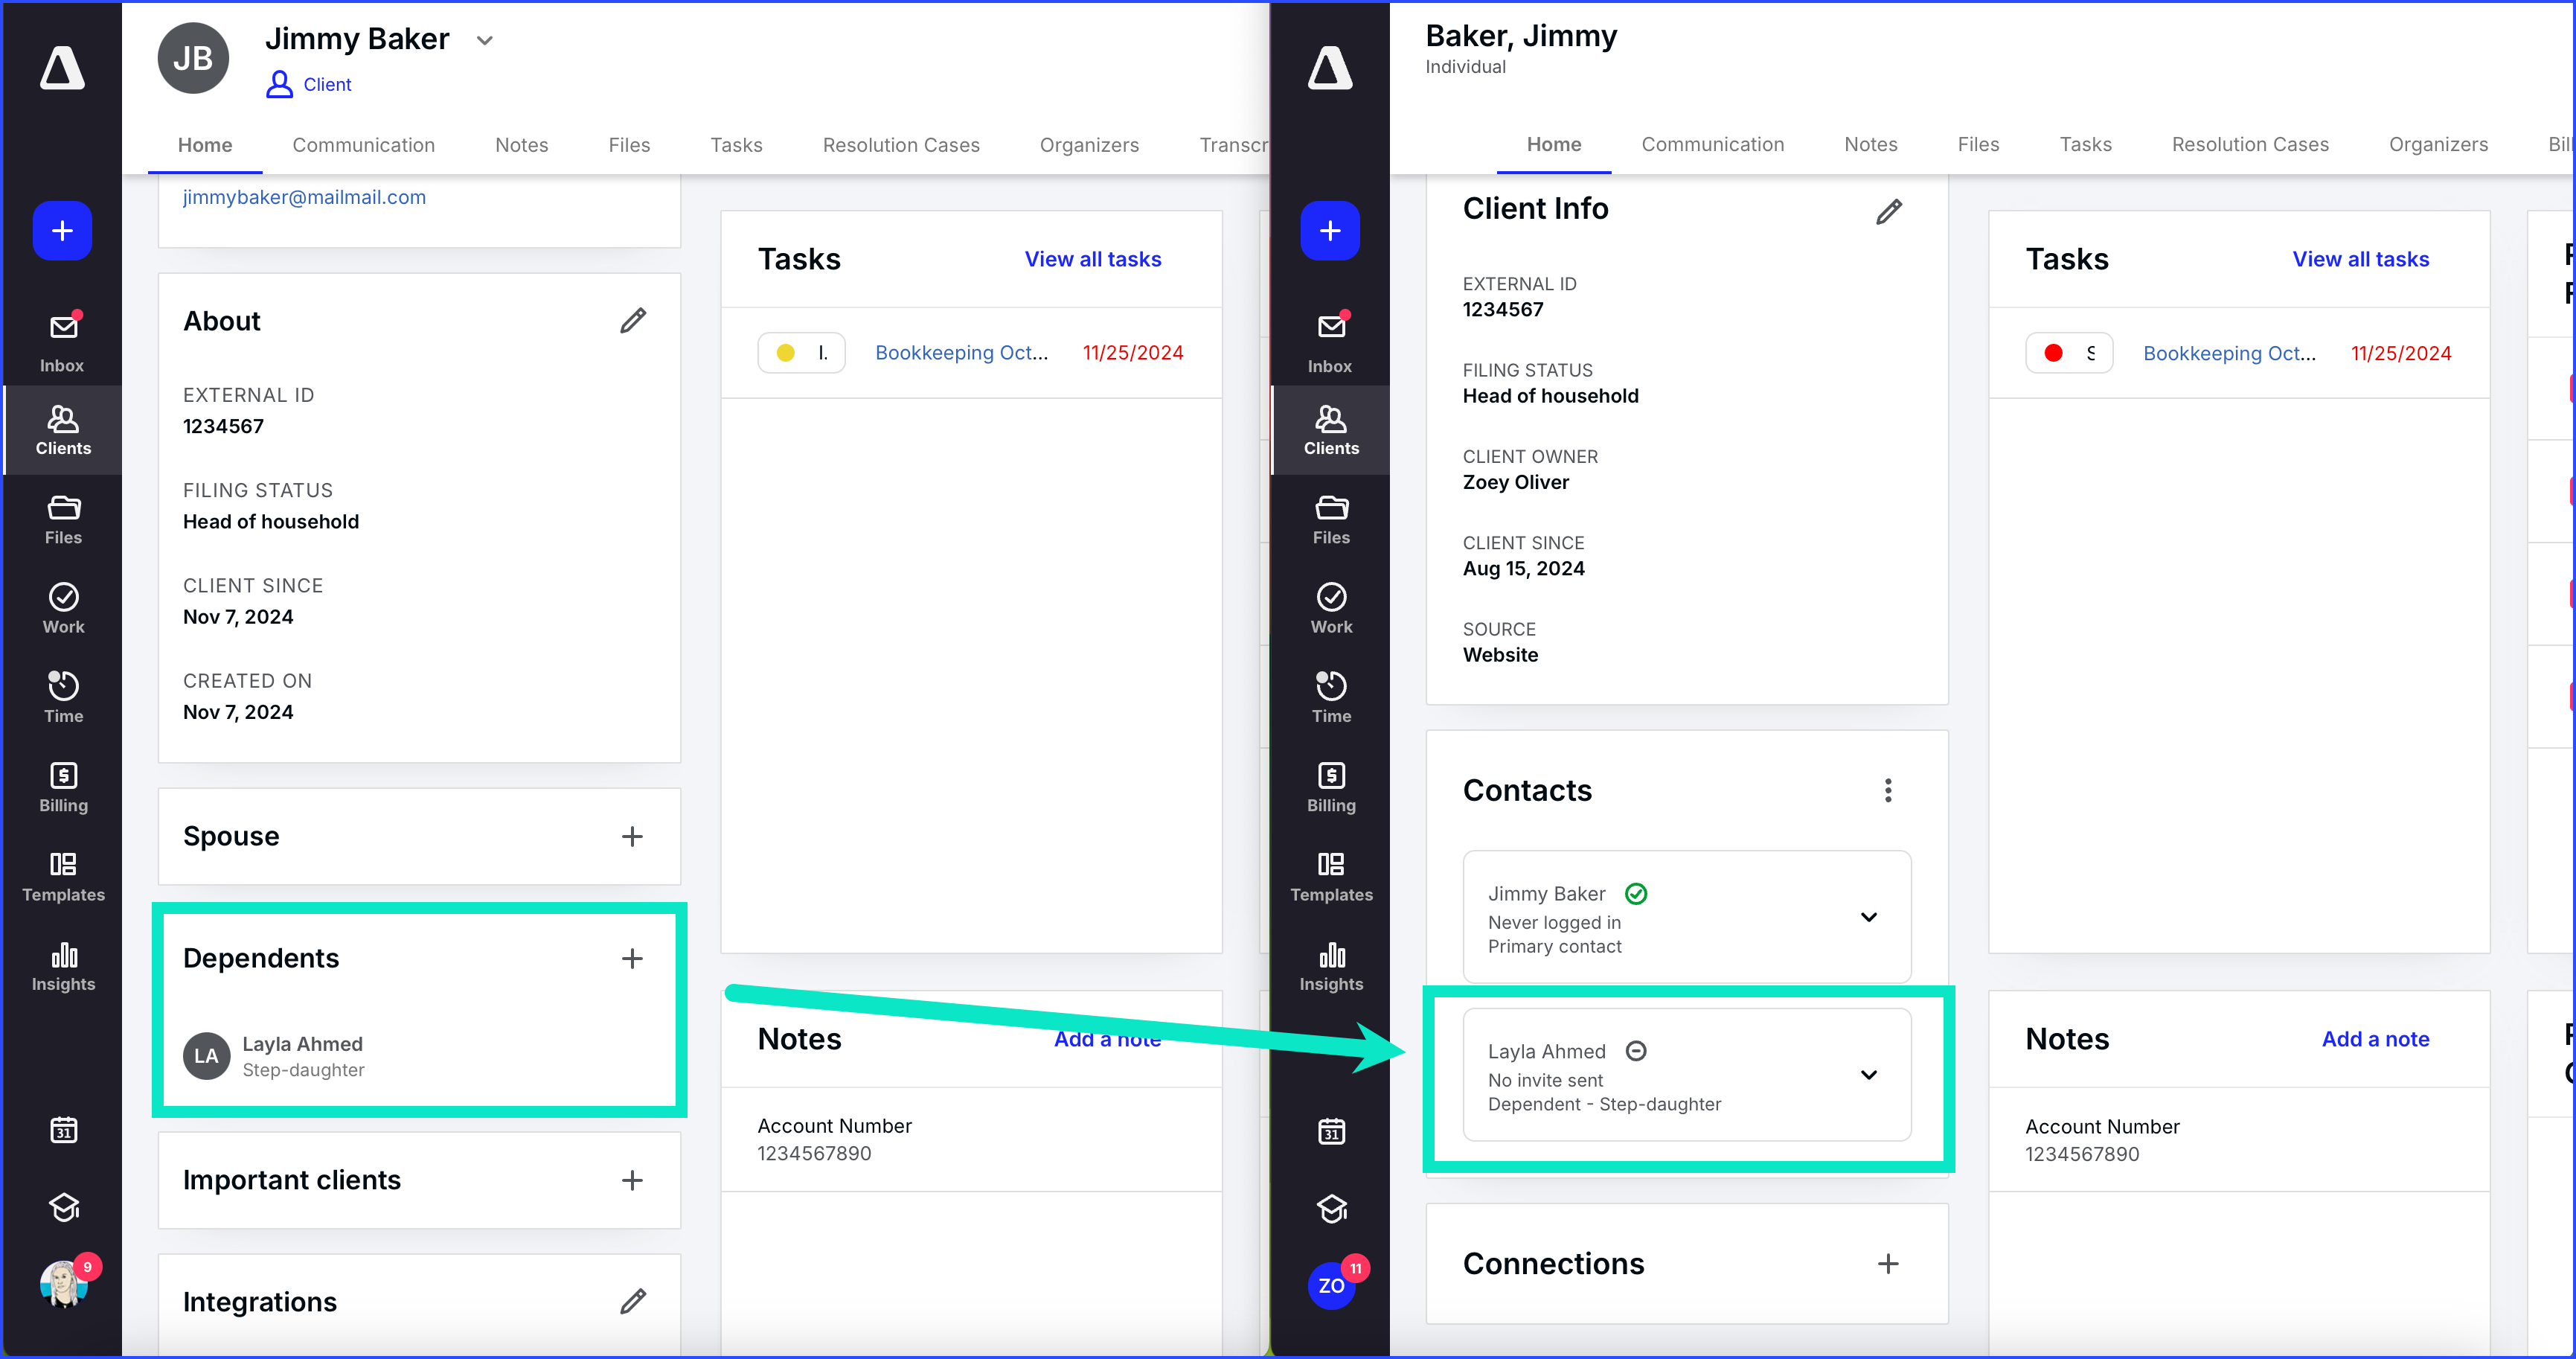2576x1359 pixels.
Task: Edit Client Info using the pencil icon
Action: [x=1888, y=212]
